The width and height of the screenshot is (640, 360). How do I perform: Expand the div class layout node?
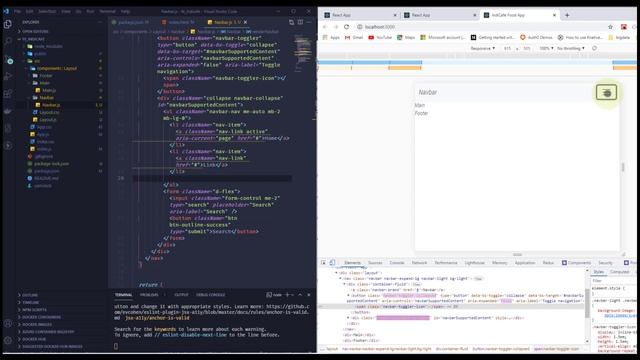pos(337,273)
